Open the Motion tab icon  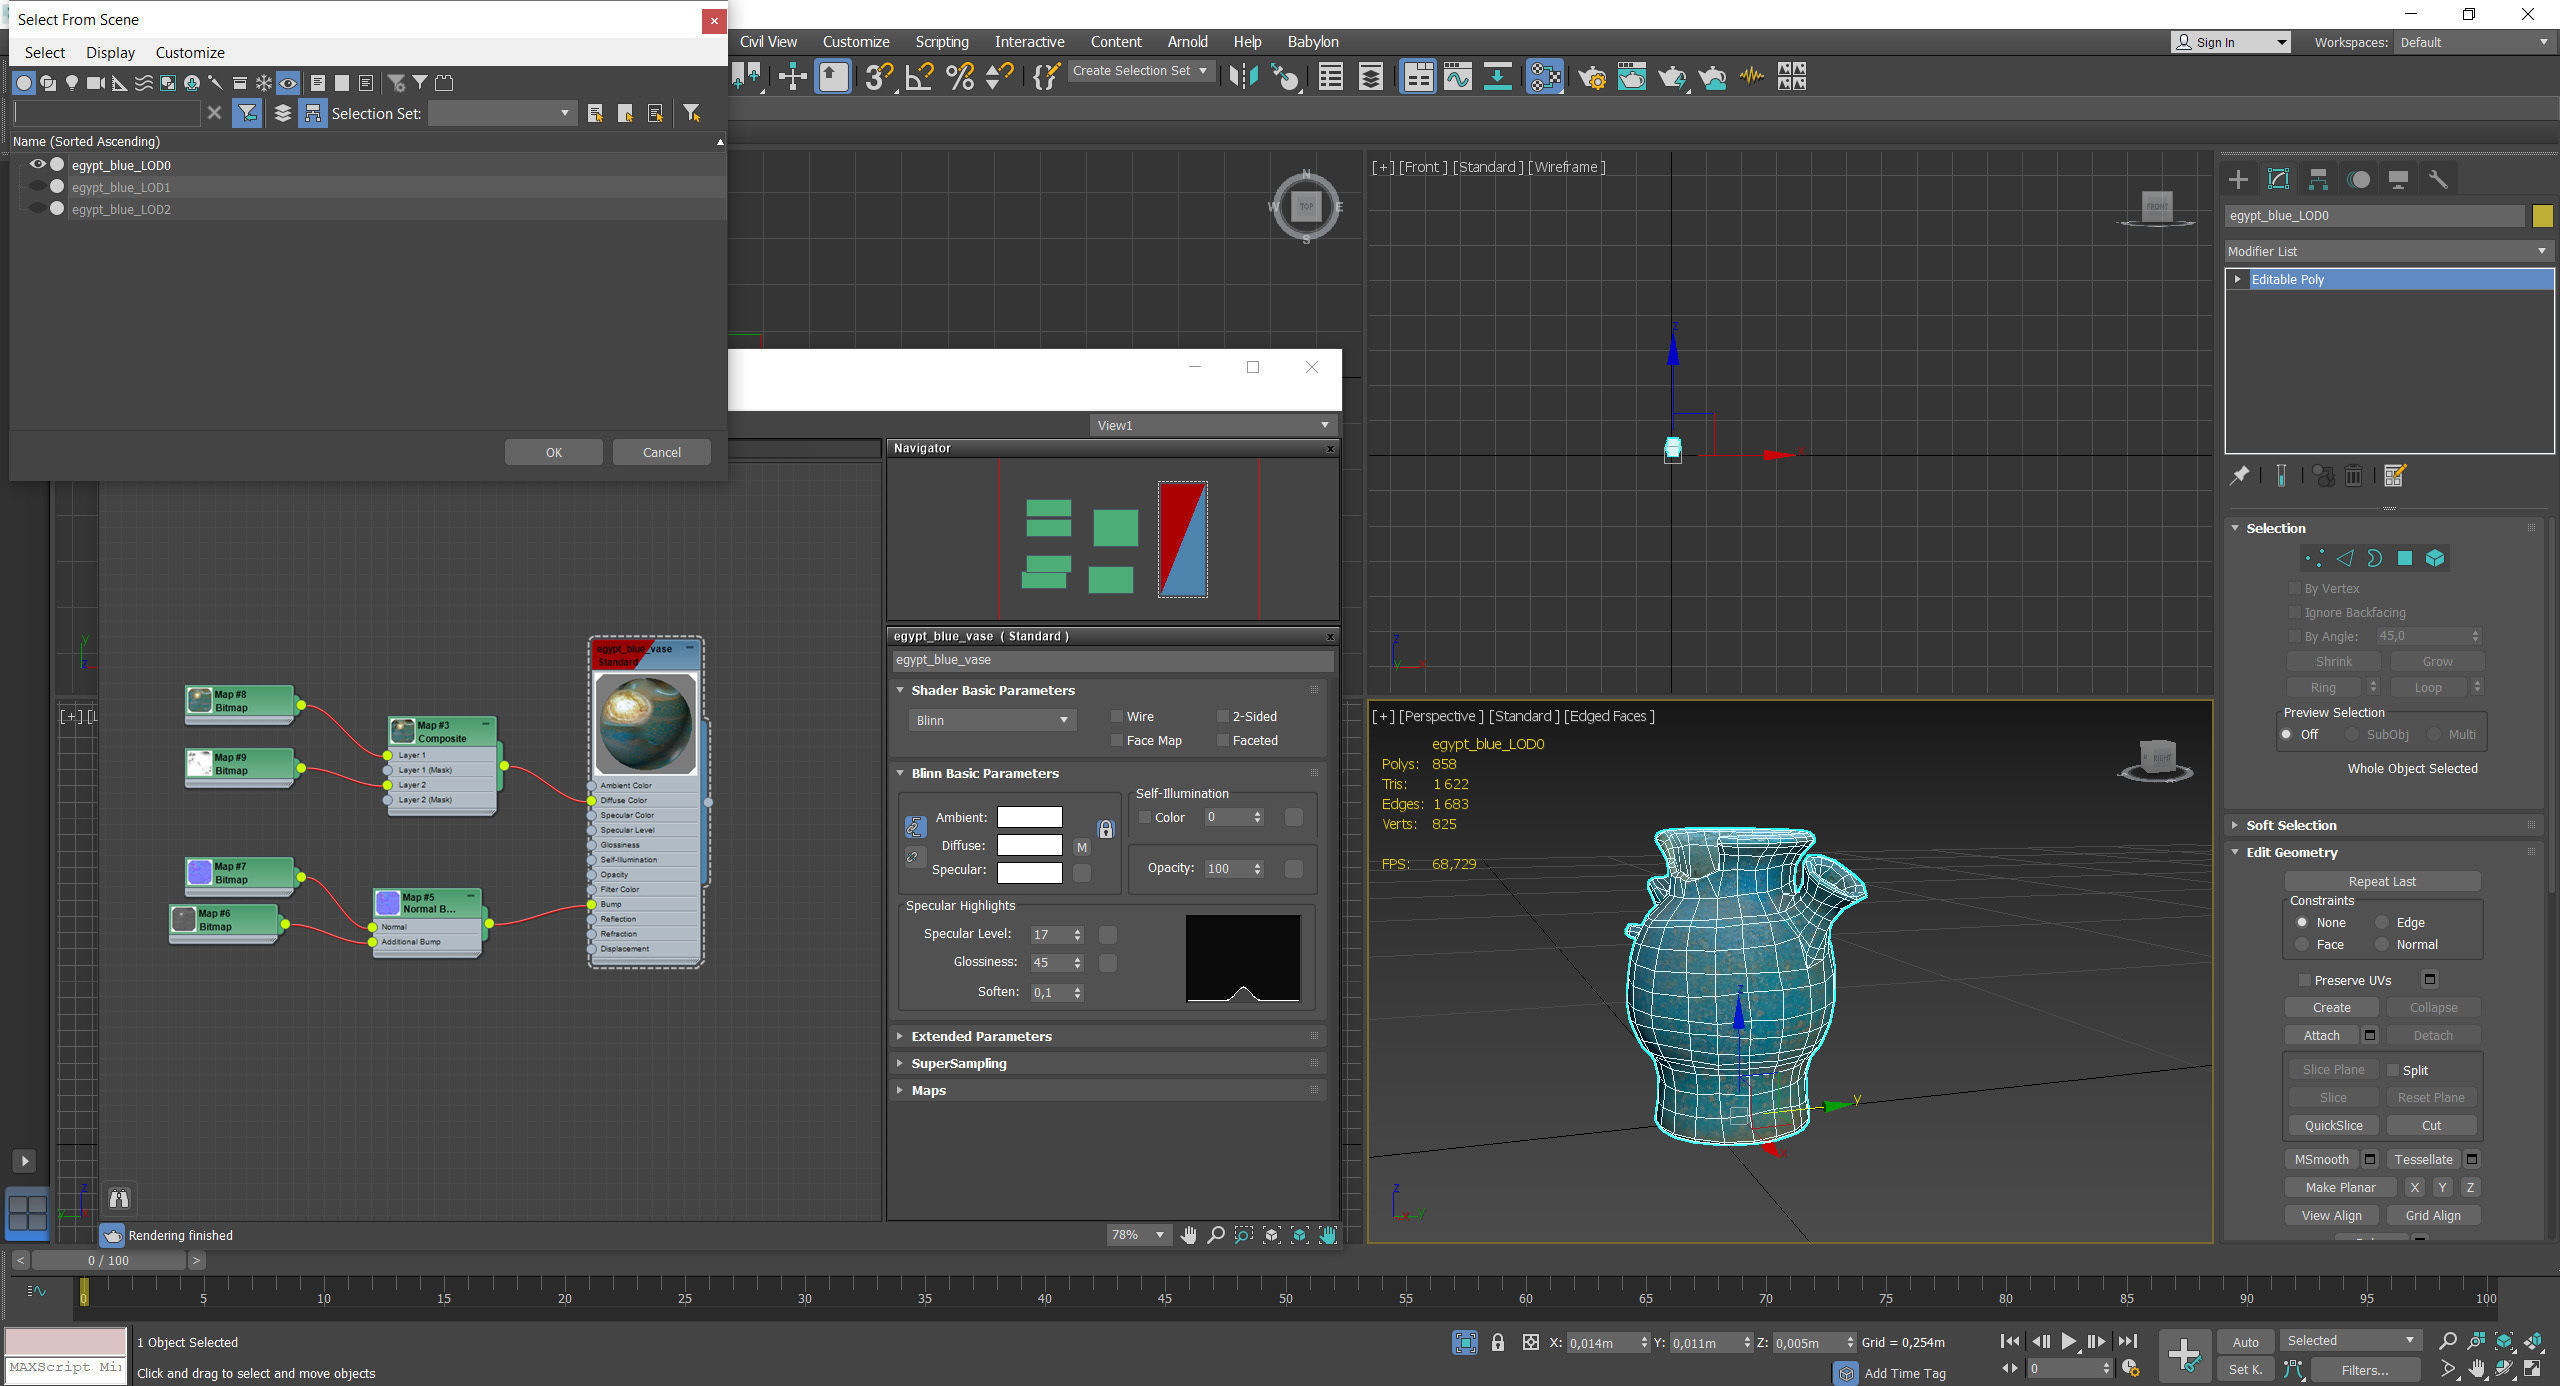pyautogui.click(x=2358, y=180)
